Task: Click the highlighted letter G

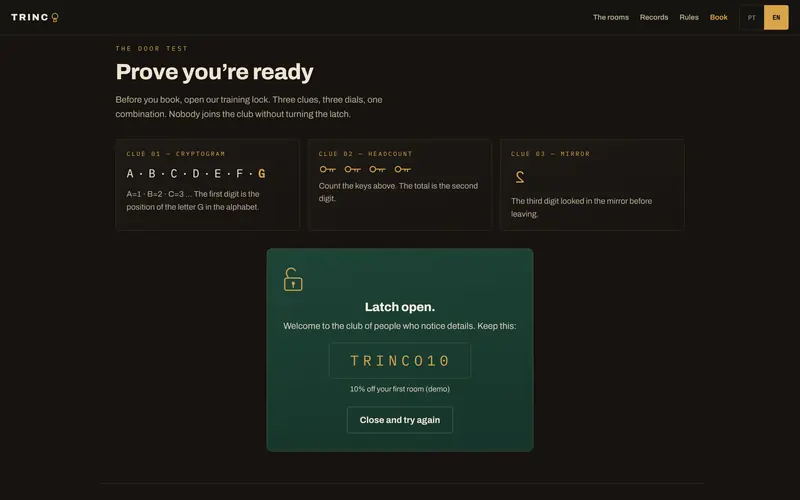Action: [262, 173]
